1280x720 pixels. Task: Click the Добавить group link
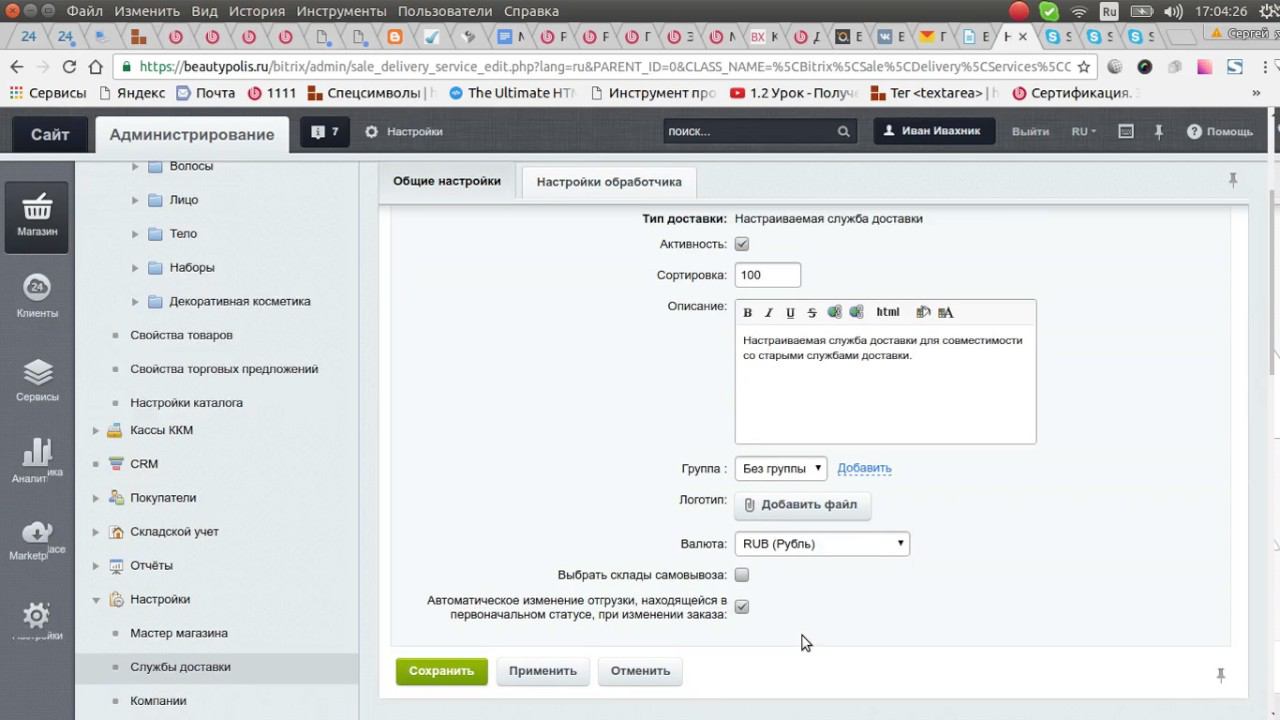[864, 468]
